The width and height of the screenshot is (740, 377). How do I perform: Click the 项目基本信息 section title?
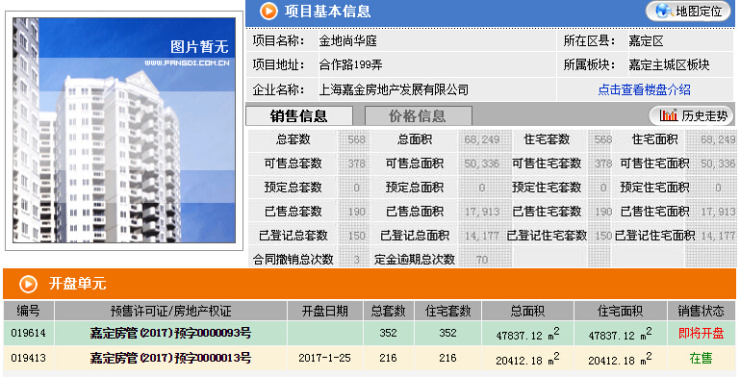coord(328,11)
